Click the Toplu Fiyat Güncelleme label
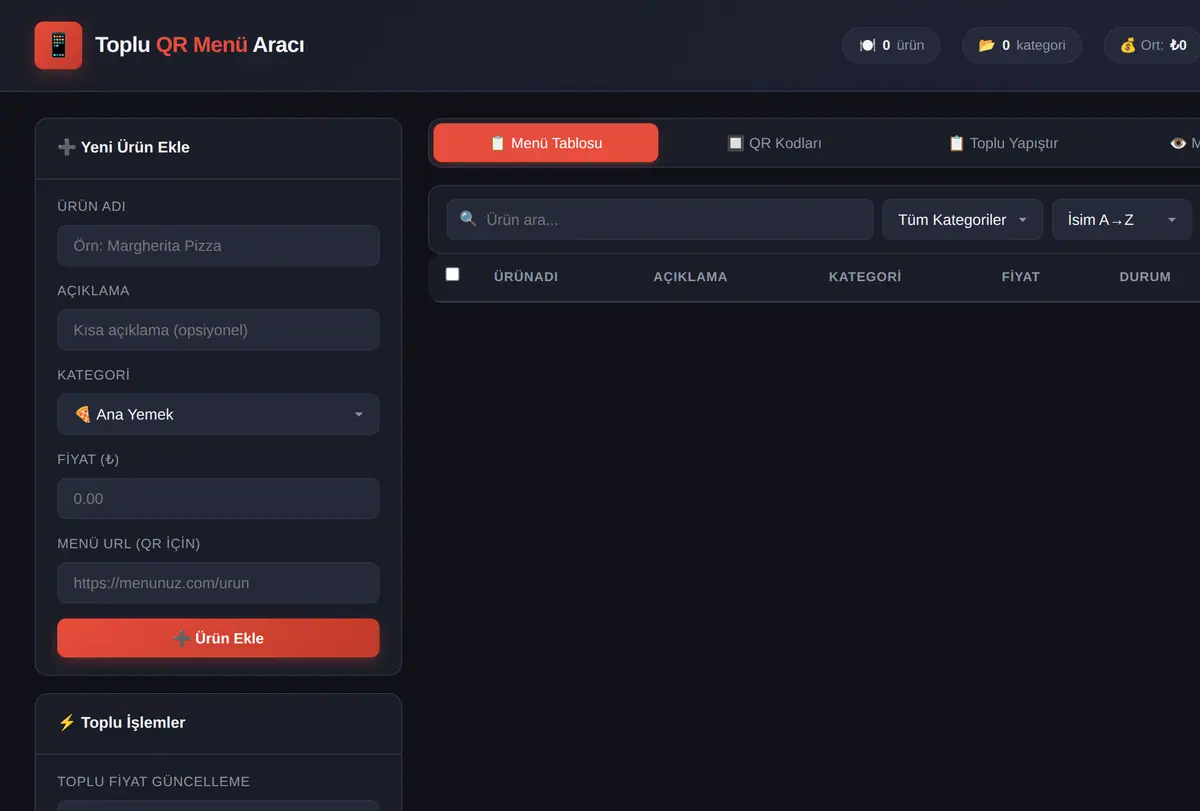This screenshot has width=1200, height=811. point(154,781)
